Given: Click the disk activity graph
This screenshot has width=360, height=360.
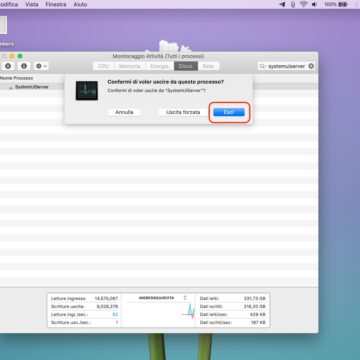Looking at the screenshot, I should tap(189, 311).
